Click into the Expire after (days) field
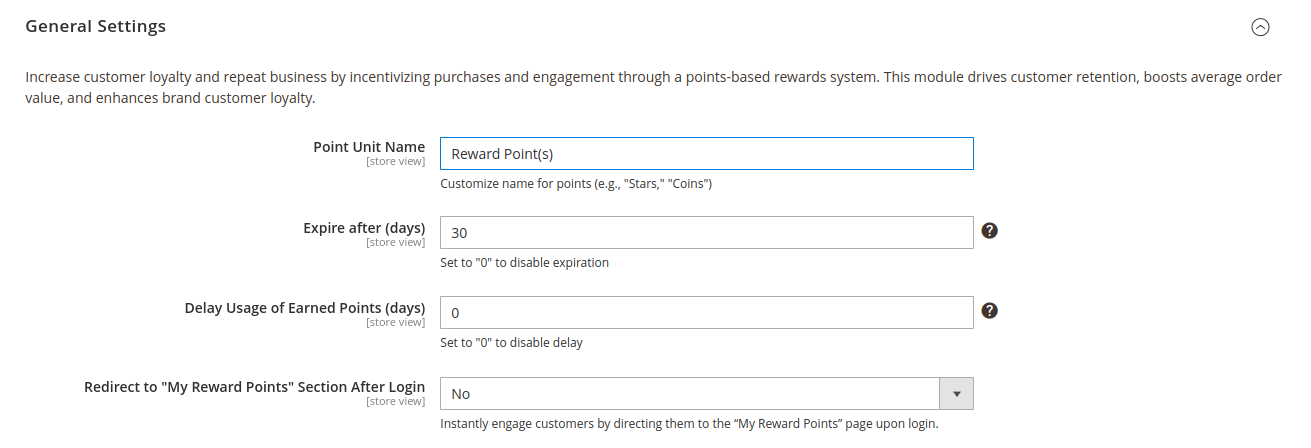 706,233
